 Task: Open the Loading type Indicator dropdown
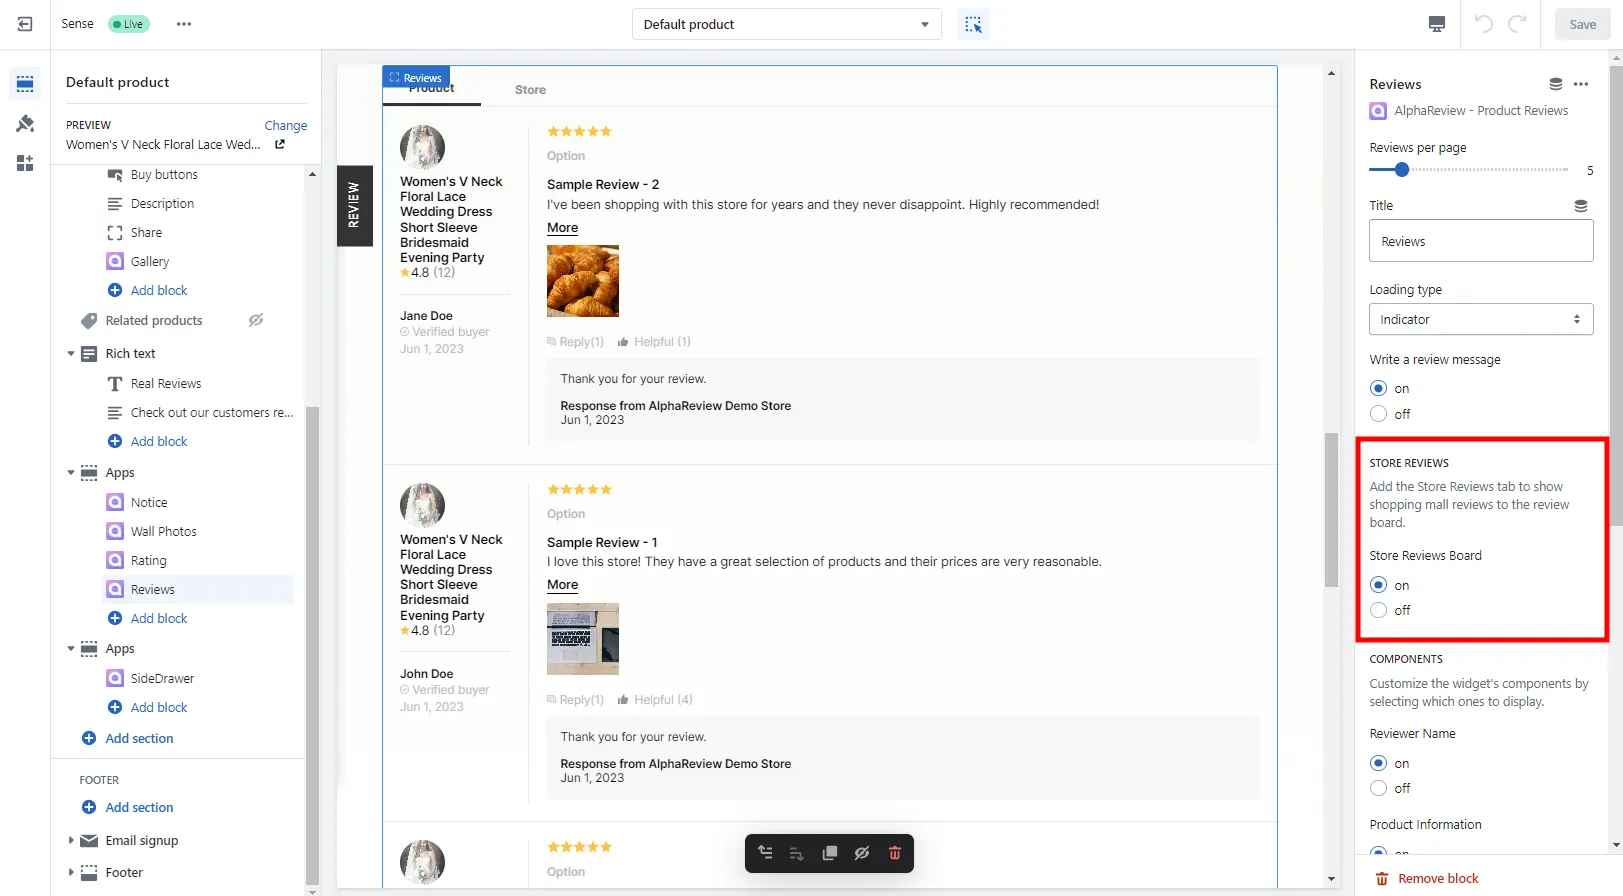click(x=1481, y=320)
